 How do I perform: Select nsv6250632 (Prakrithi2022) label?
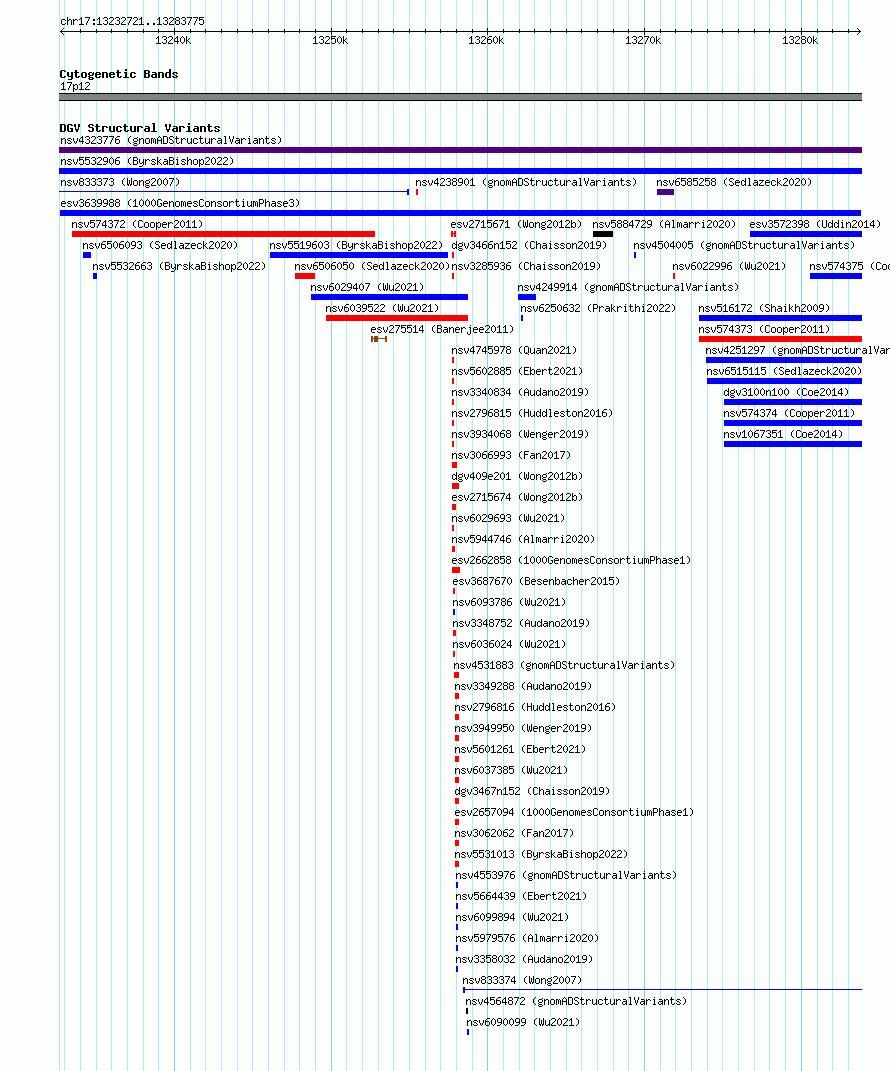[x=598, y=309]
